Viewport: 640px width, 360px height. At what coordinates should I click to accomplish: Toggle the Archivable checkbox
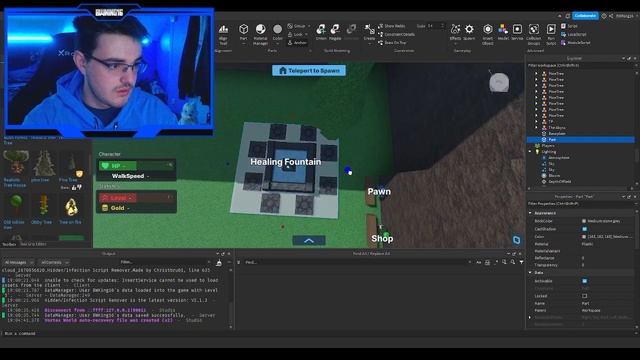584,281
